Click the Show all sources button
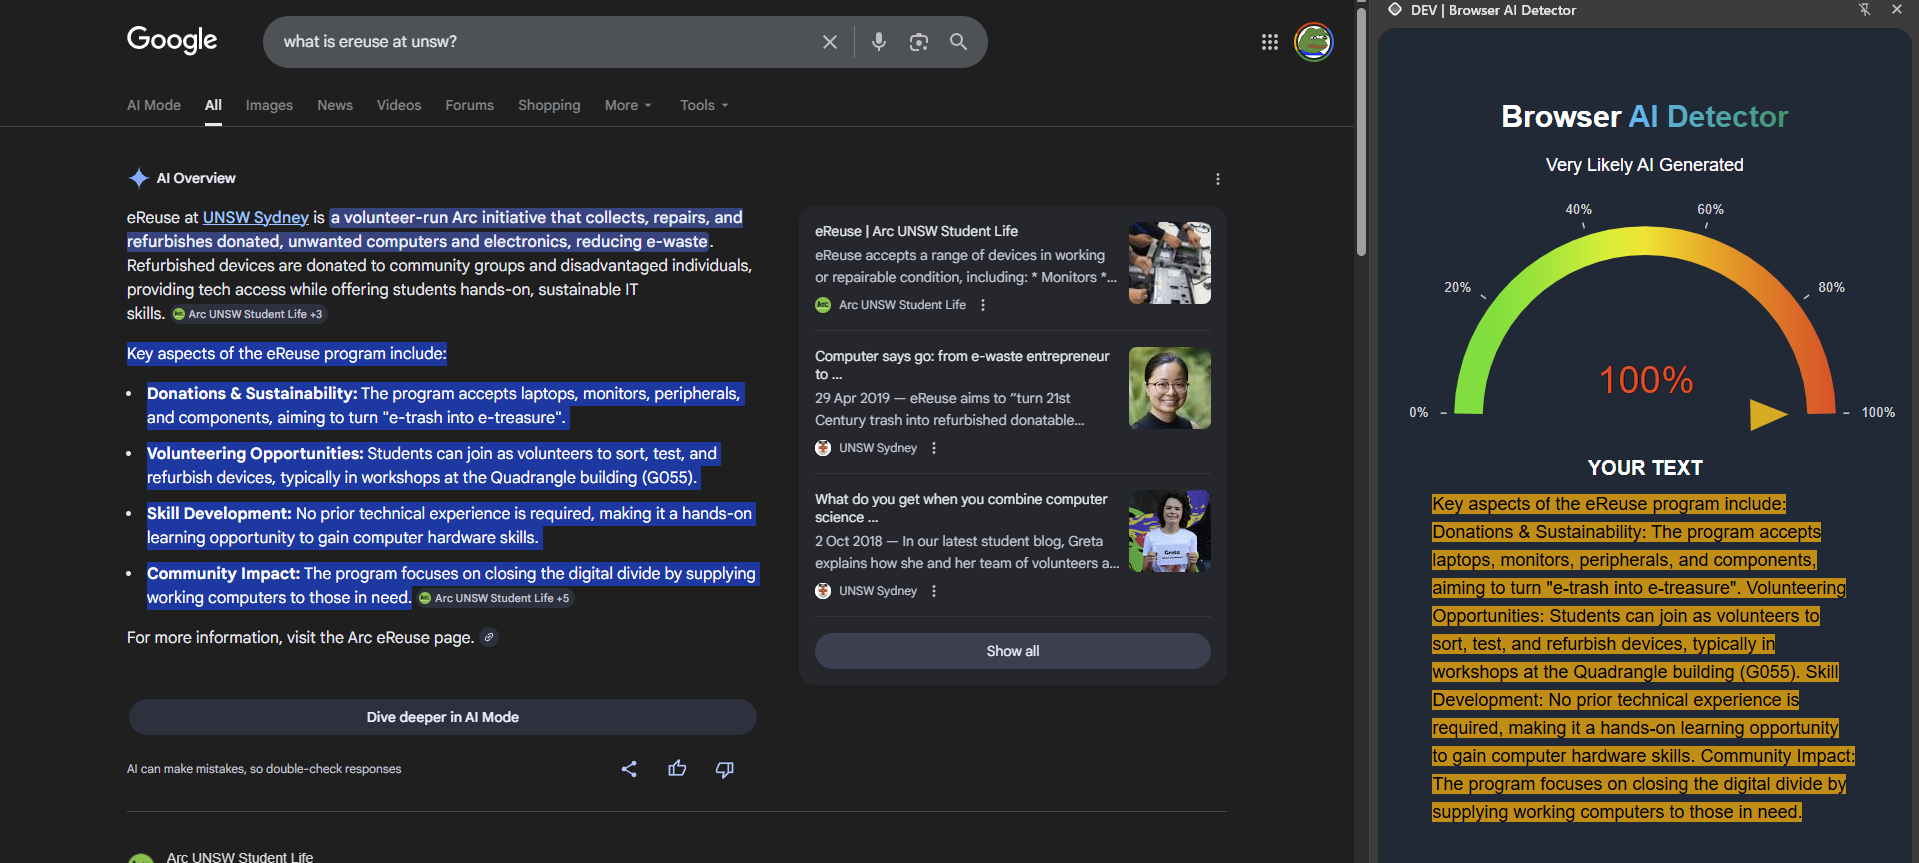Image resolution: width=1919 pixels, height=863 pixels. [x=1013, y=651]
